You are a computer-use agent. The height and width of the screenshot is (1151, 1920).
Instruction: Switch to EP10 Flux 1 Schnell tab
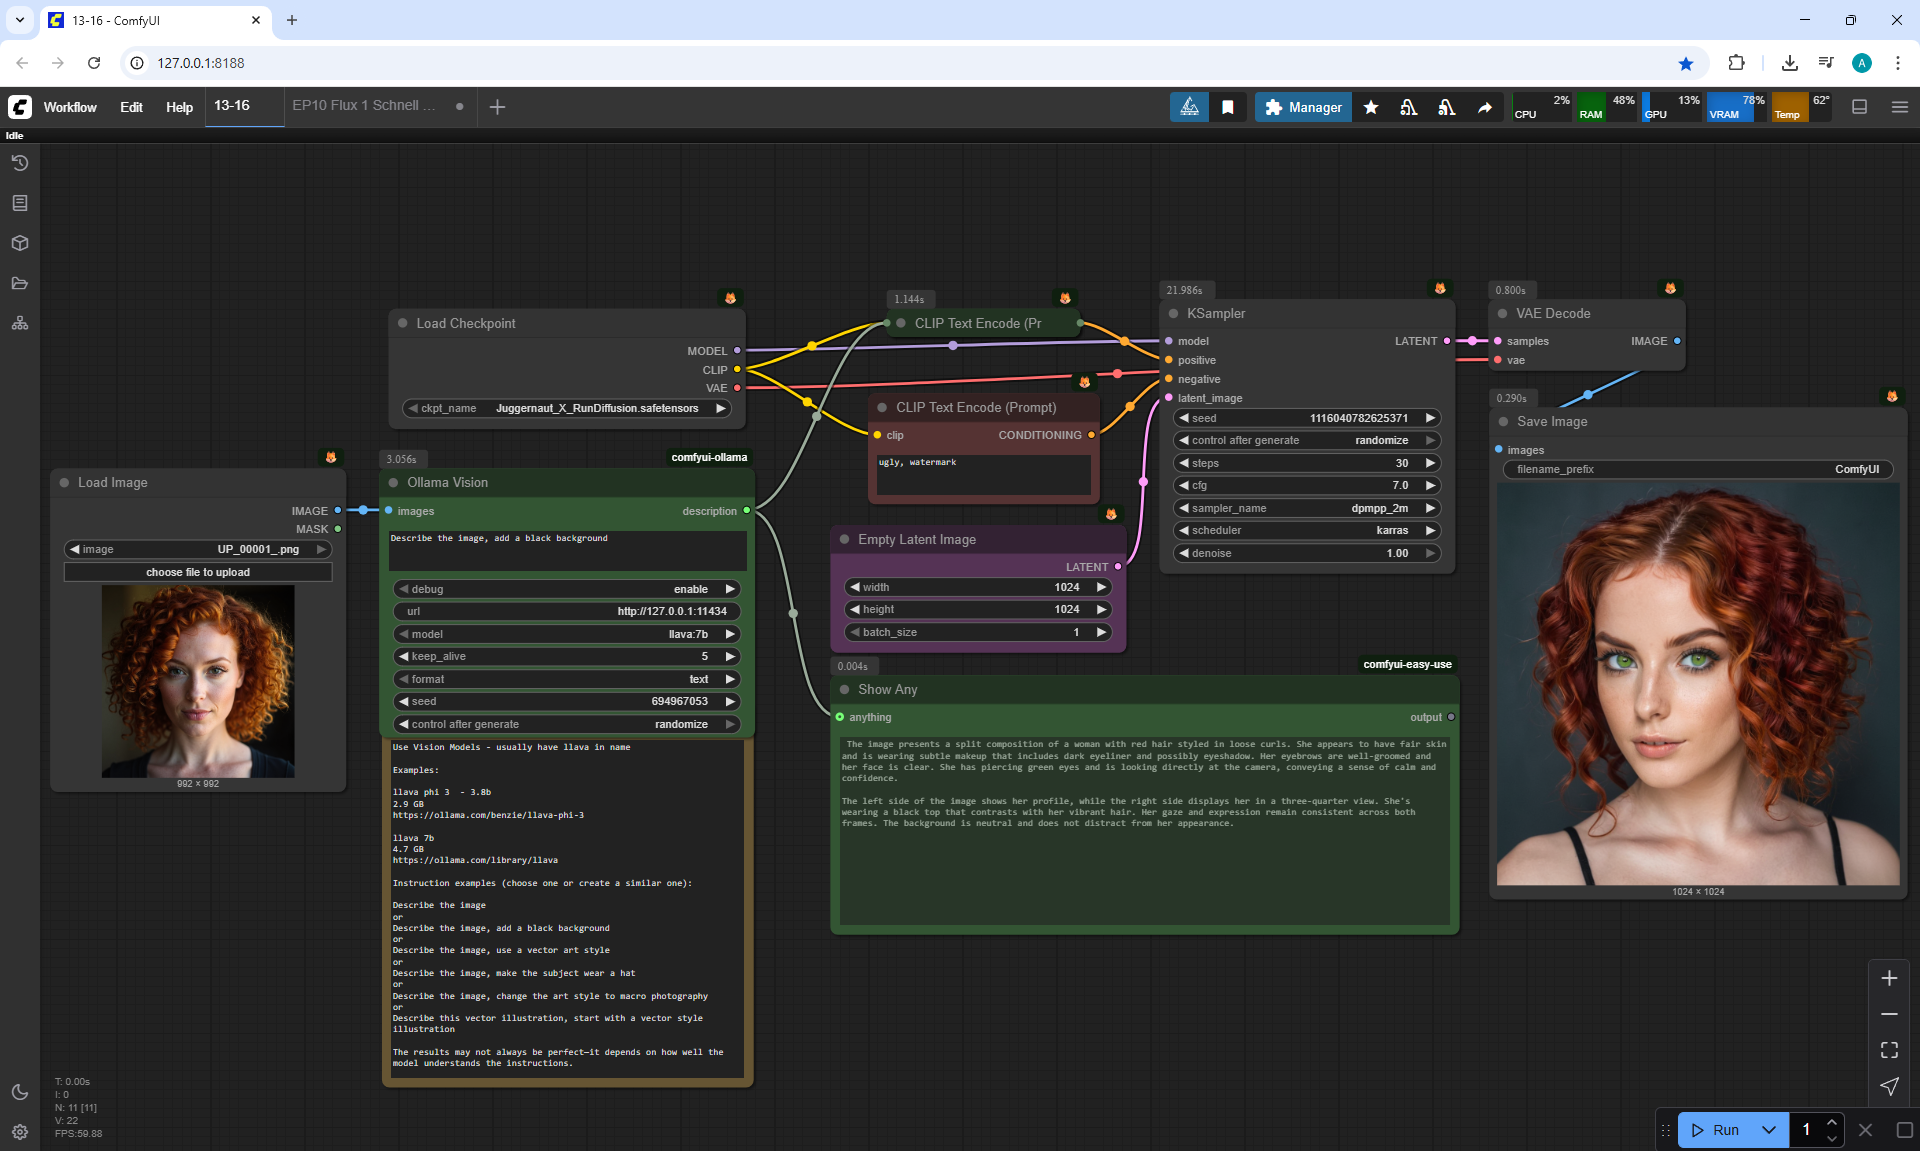(x=364, y=106)
